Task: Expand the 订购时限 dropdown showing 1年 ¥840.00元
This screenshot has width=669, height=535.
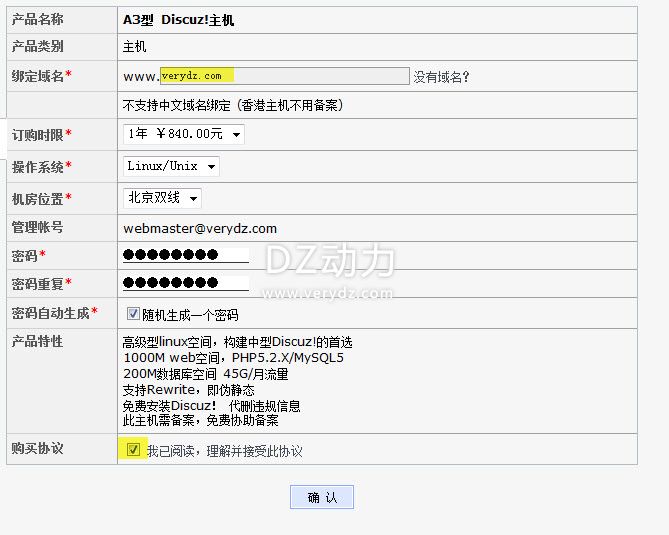Action: click(x=184, y=134)
